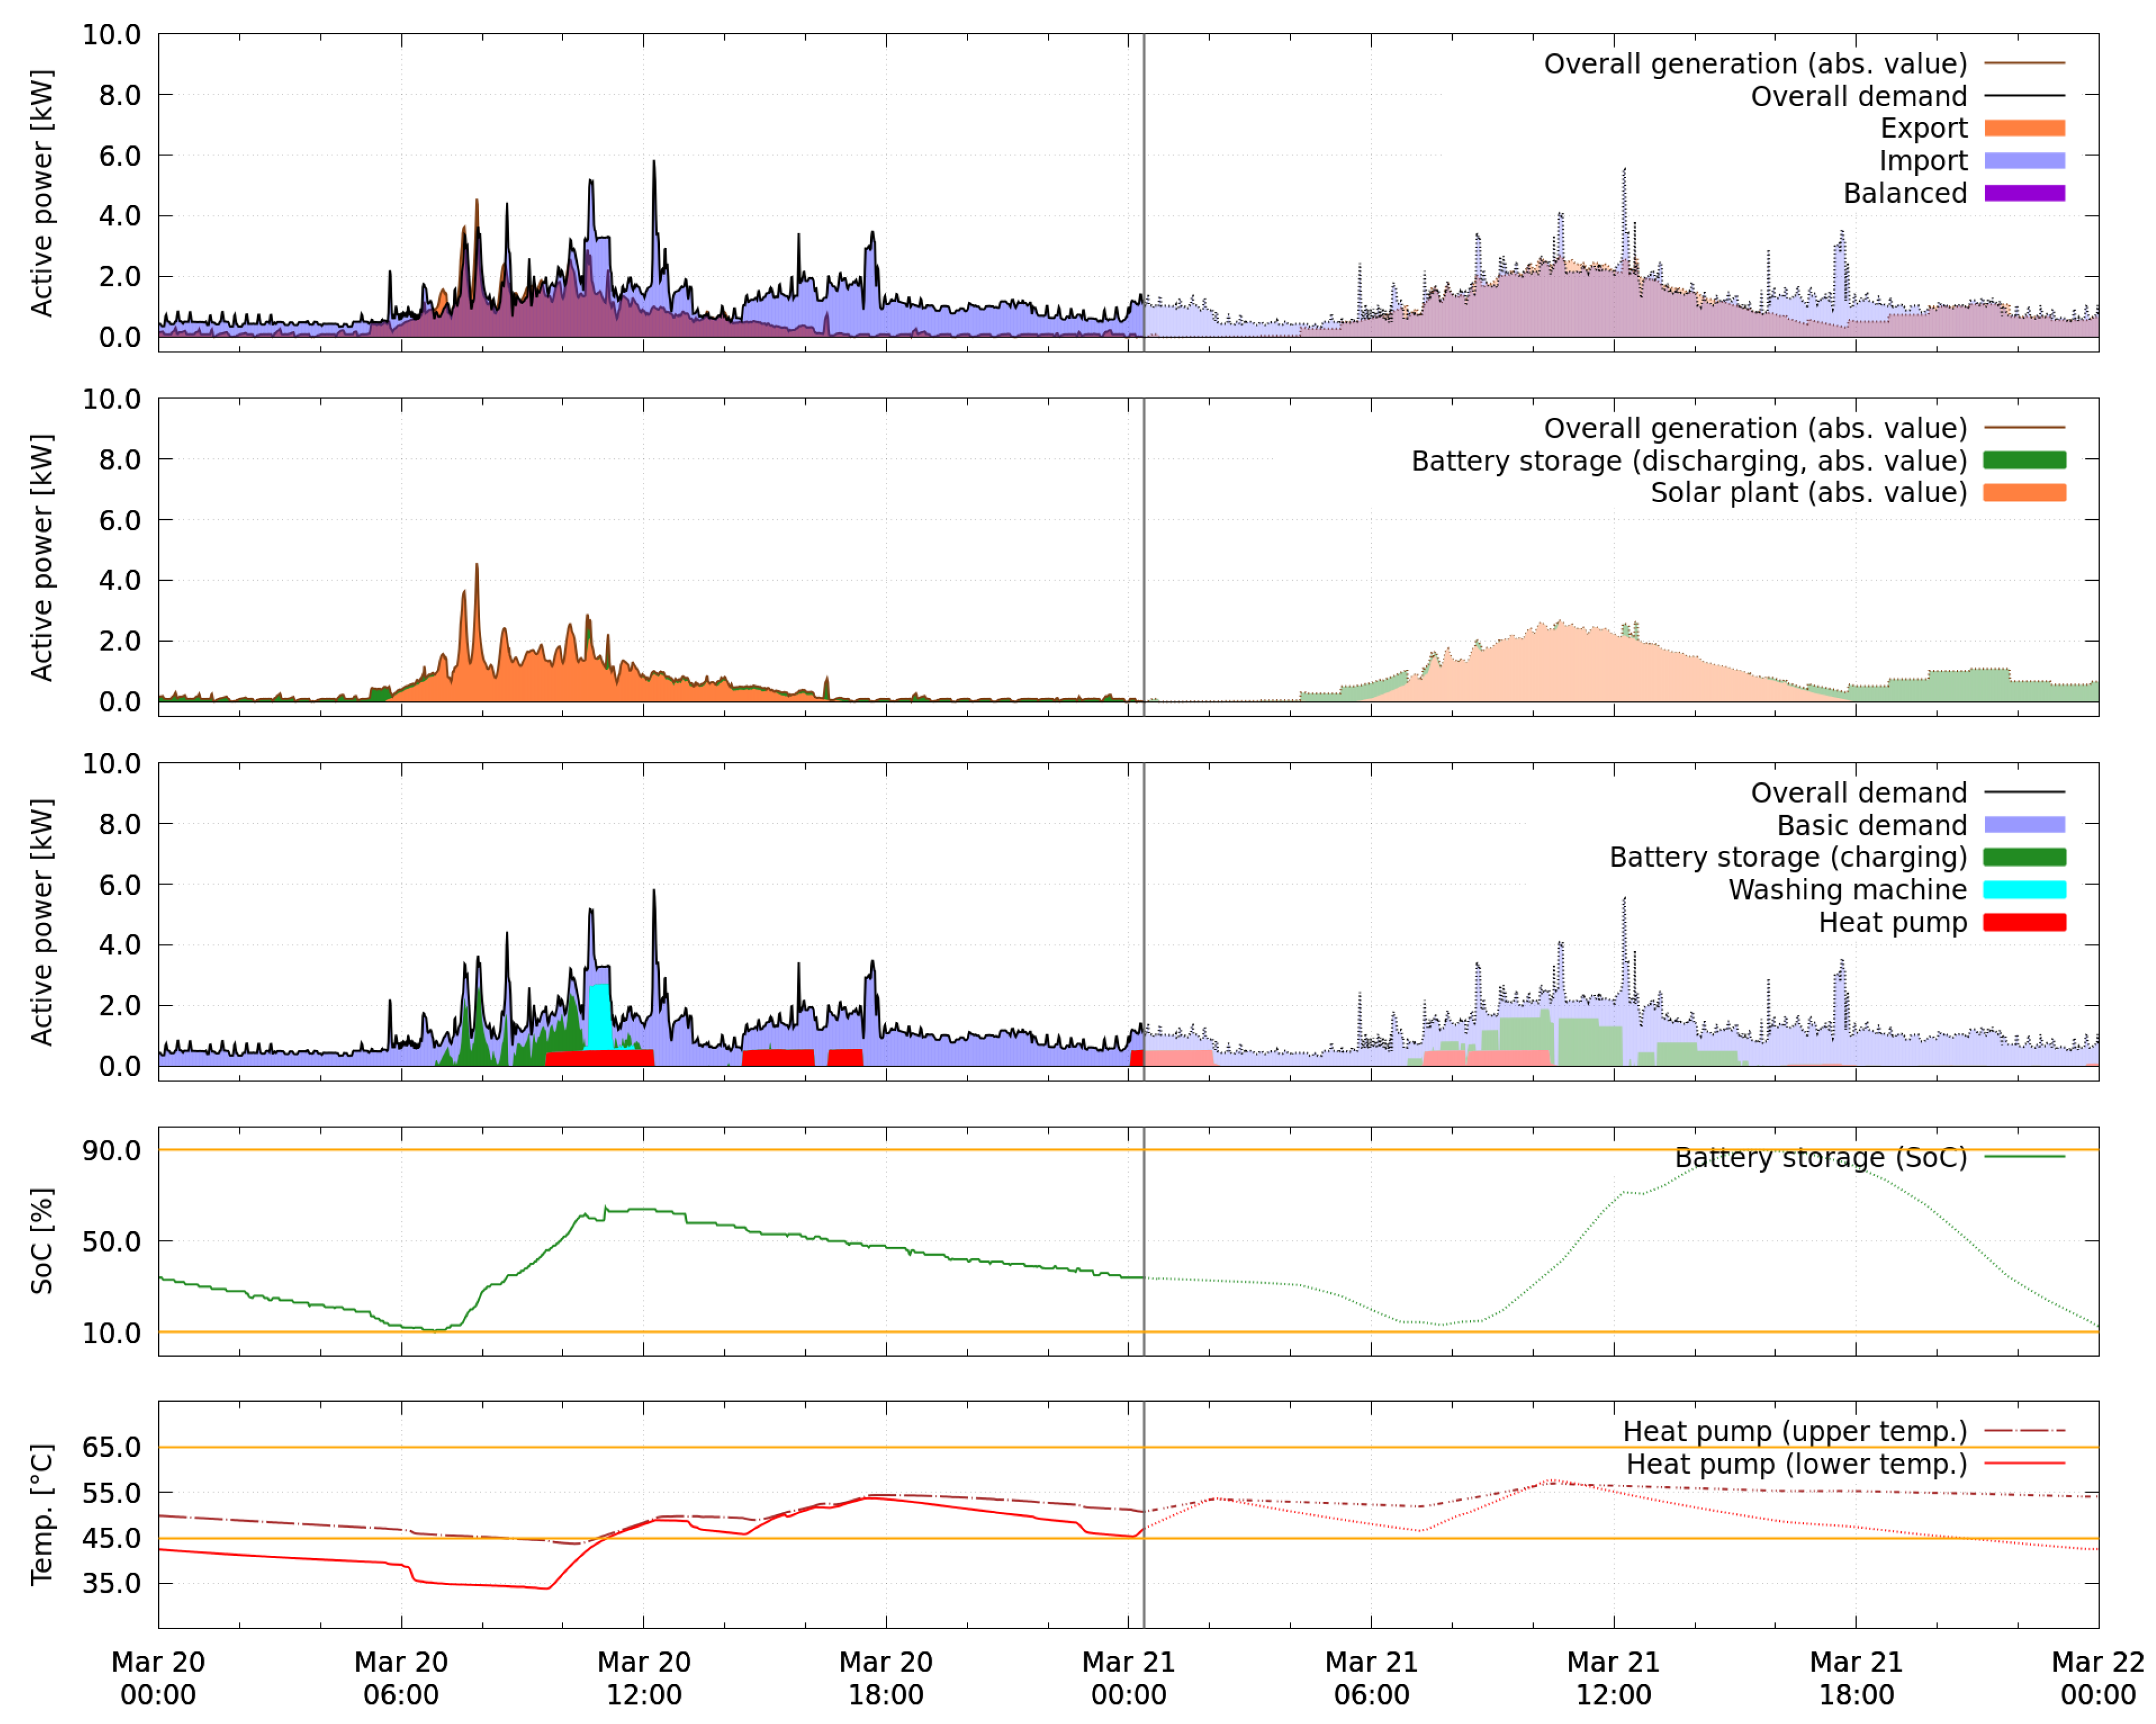Image resolution: width=2156 pixels, height=1724 pixels.
Task: Click the 'Mar 20 06:00' time axis label
Action: tap(401, 1678)
